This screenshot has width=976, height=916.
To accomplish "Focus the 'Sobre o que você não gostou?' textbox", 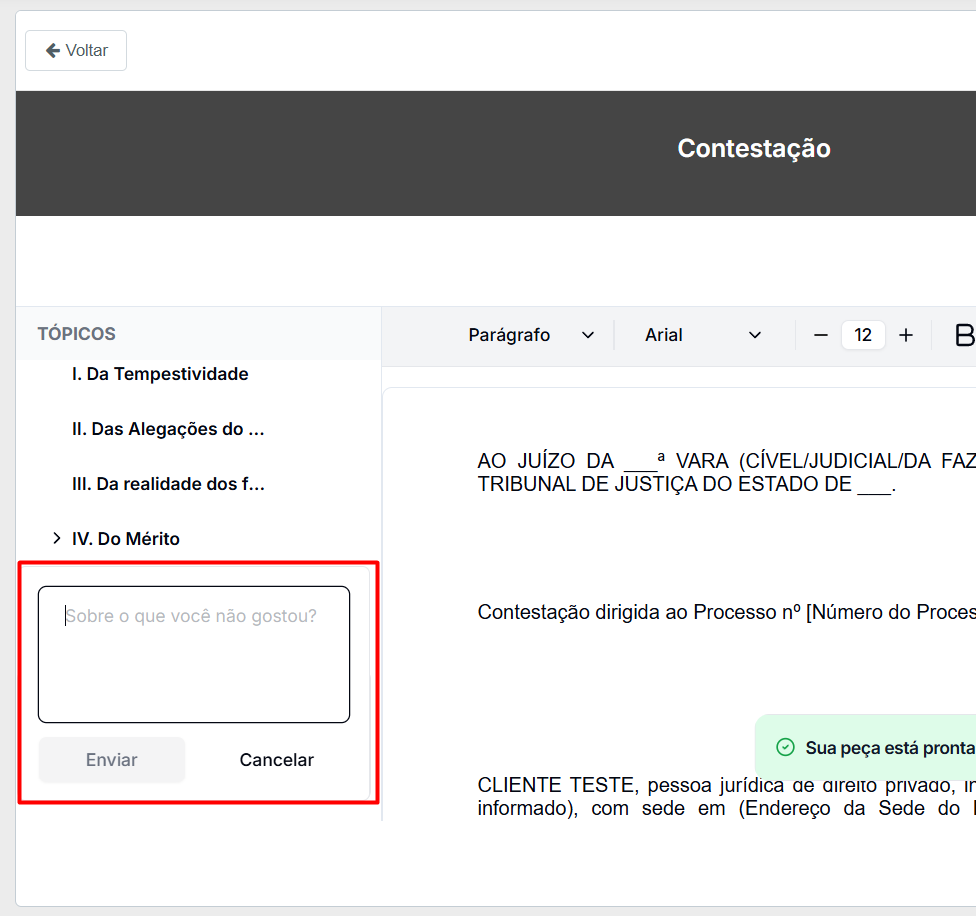I will pos(194,654).
